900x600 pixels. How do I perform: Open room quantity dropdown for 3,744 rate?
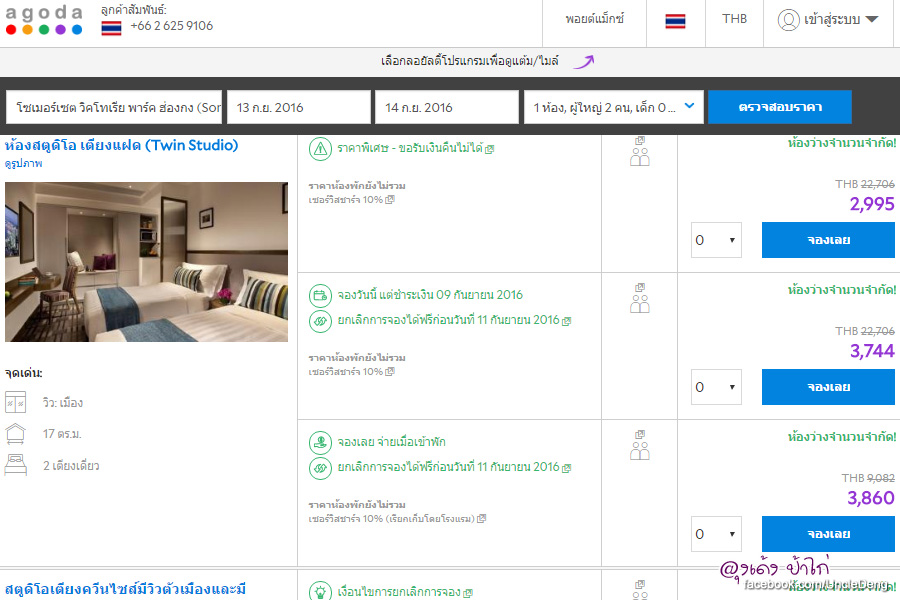tap(716, 387)
